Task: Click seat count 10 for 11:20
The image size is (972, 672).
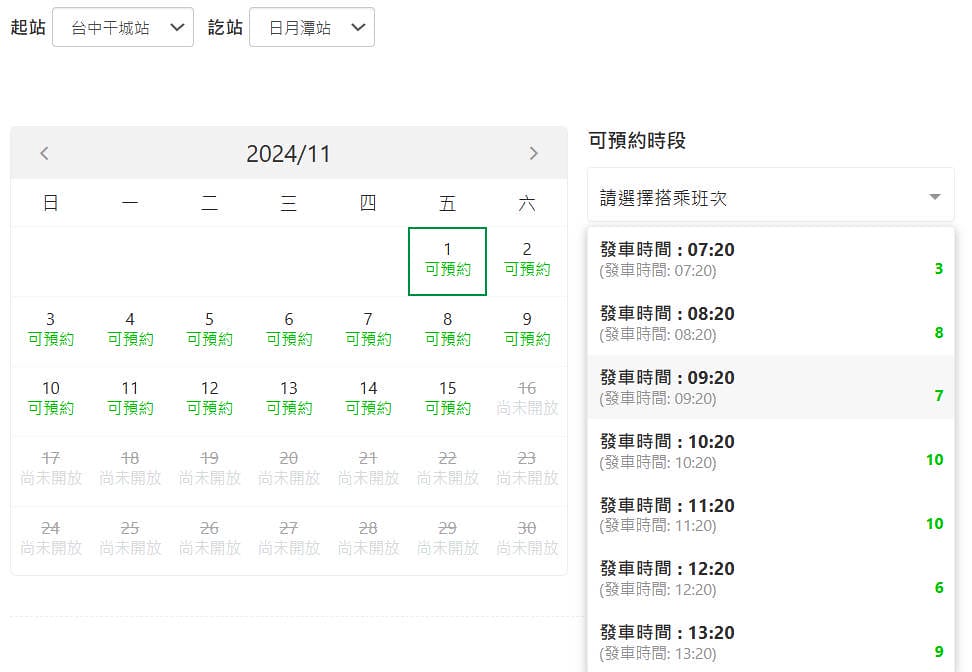Action: coord(935,524)
